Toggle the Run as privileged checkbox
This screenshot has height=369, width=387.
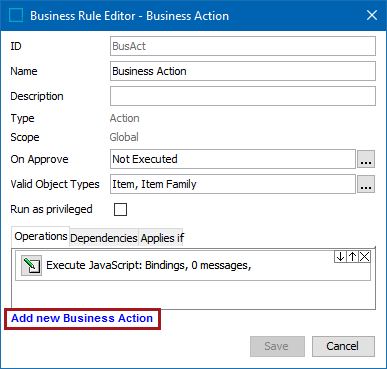(x=120, y=210)
